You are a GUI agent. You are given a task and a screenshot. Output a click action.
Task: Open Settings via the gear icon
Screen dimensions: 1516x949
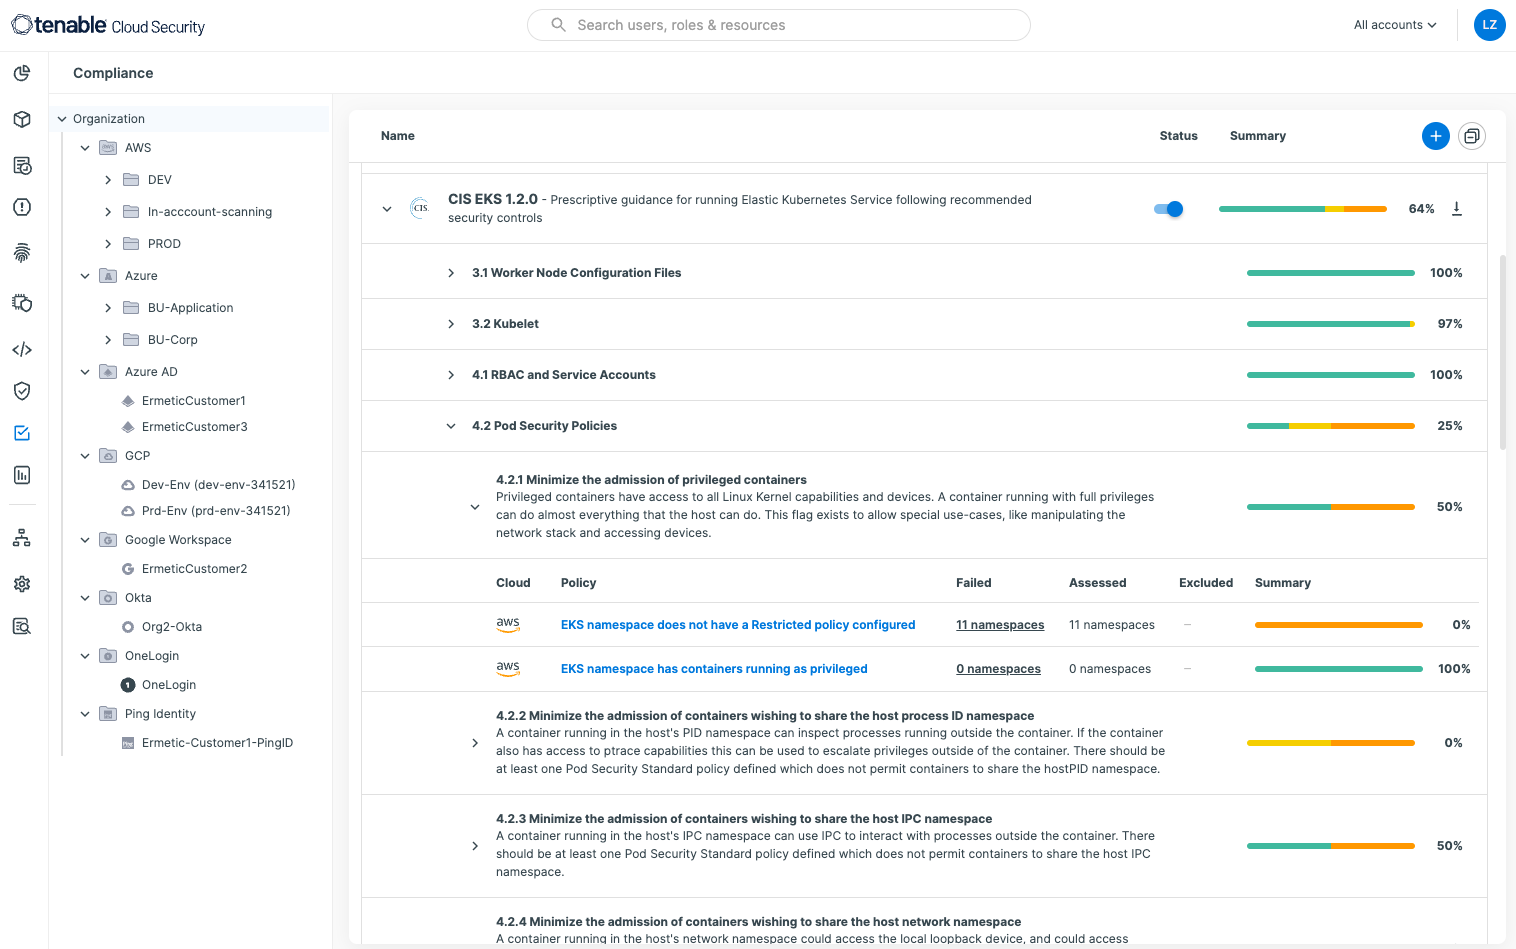coord(22,583)
